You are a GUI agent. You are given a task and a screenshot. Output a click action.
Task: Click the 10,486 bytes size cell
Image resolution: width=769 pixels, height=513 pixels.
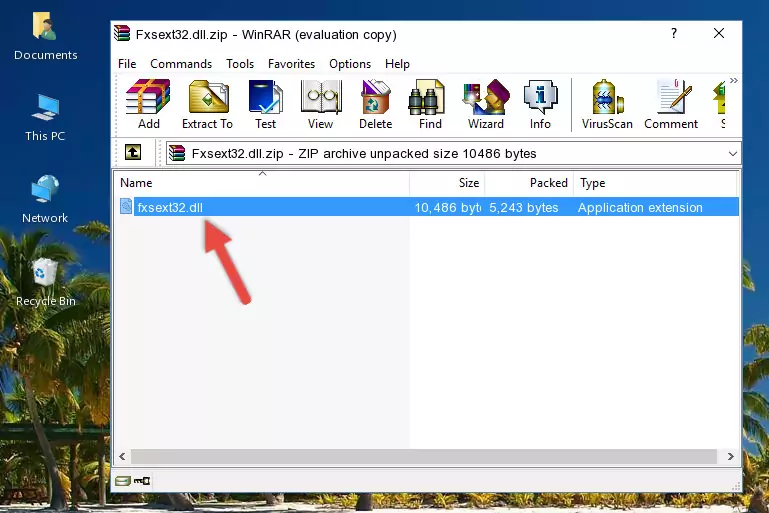tap(447, 208)
